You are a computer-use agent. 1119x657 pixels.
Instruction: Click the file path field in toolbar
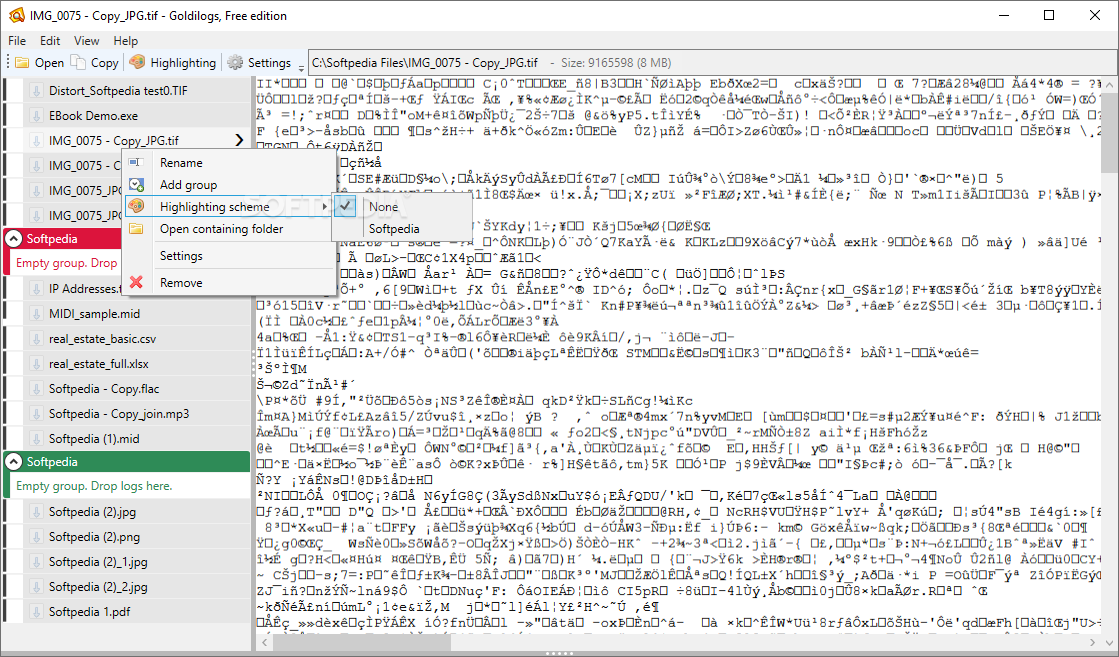click(712, 63)
